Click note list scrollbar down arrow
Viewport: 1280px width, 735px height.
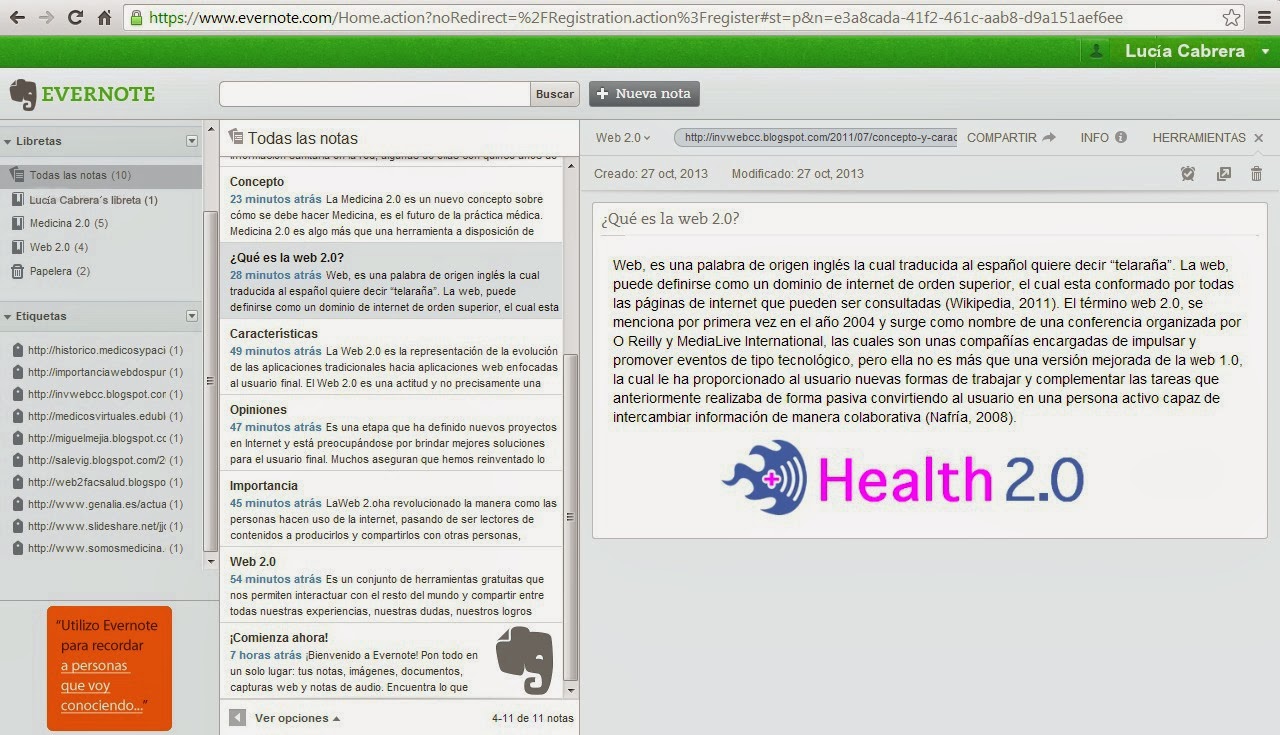coord(571,691)
